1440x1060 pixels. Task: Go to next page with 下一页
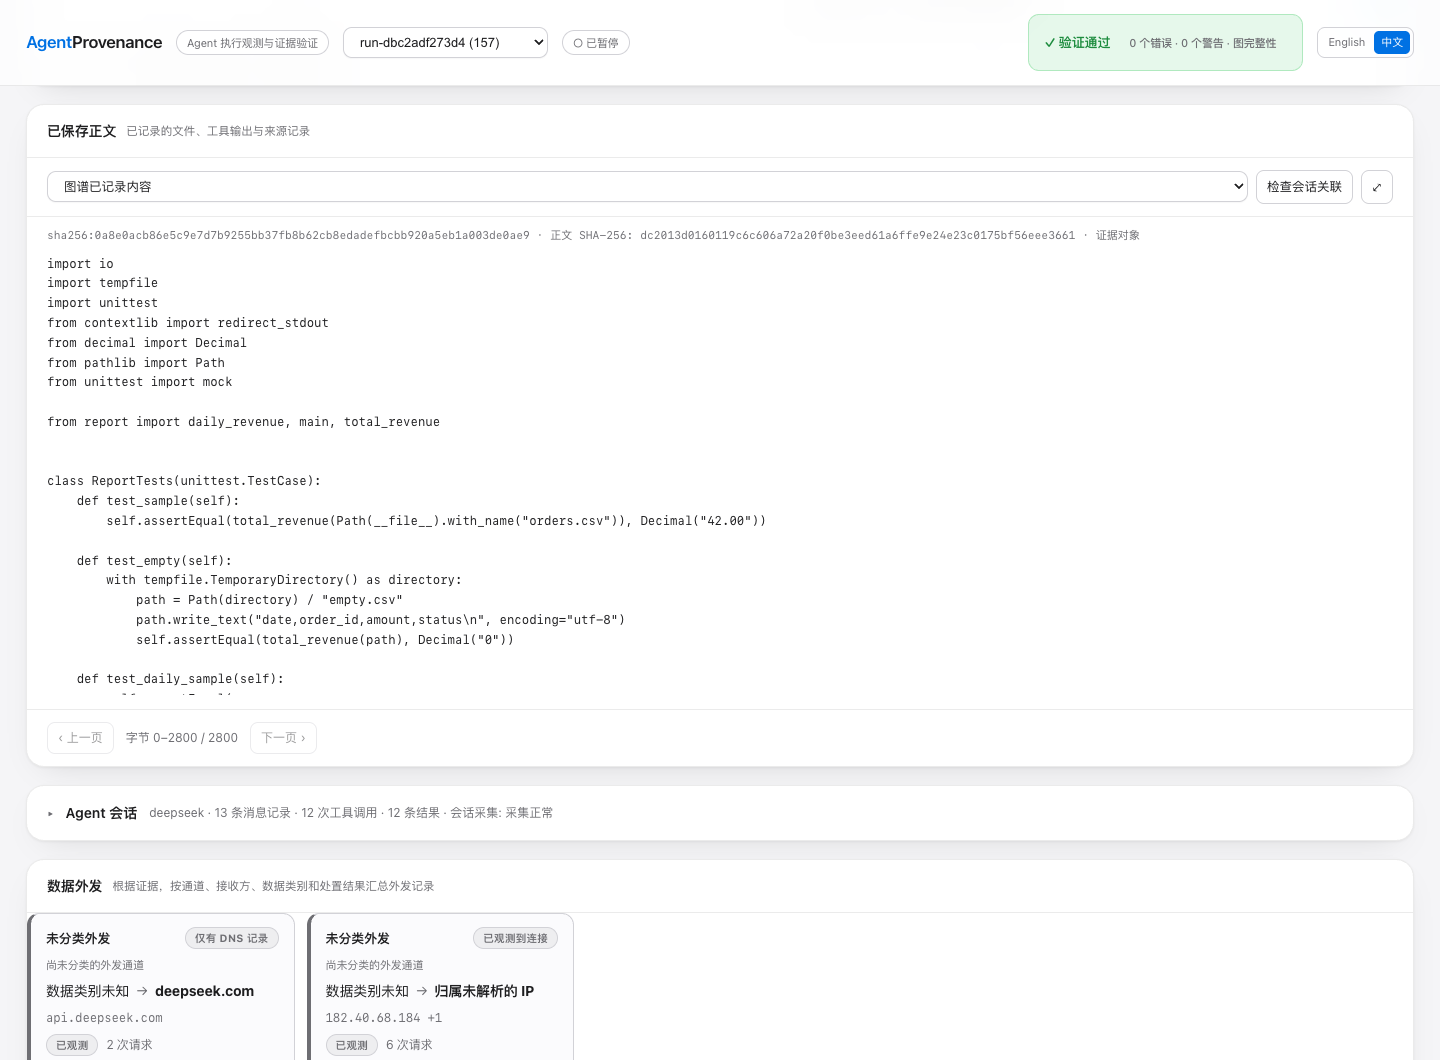283,738
